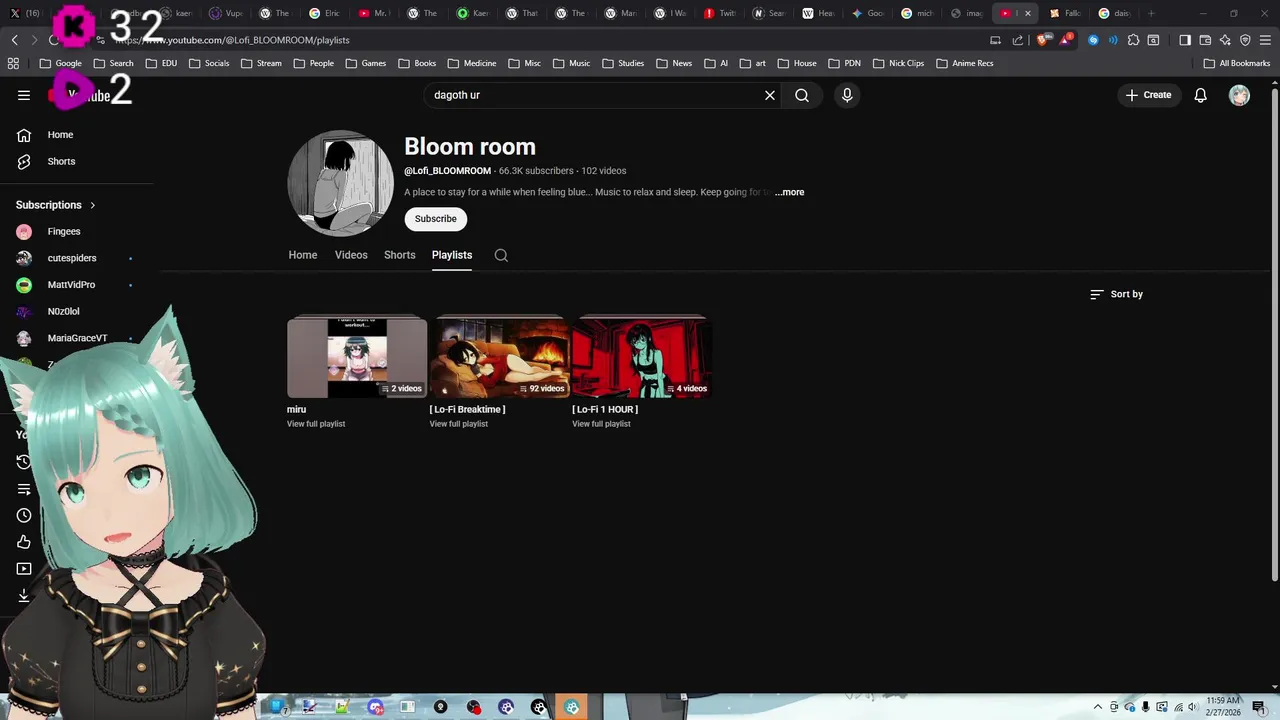The width and height of the screenshot is (1280, 720).
Task: Open the miru playlist thumbnail
Action: pos(357,357)
